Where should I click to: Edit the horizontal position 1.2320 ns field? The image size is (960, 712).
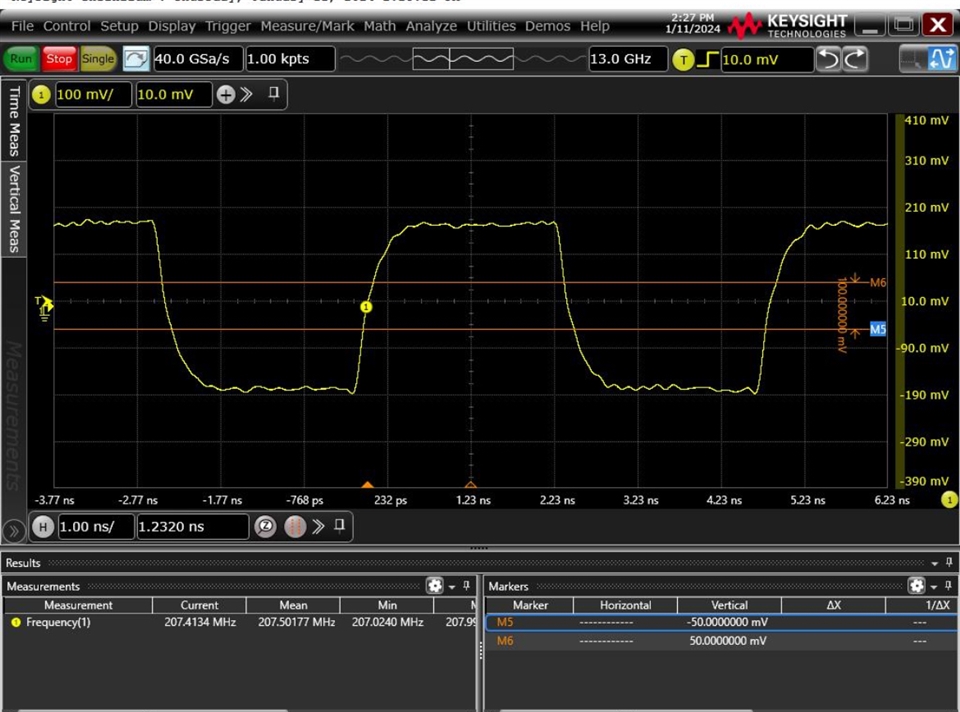(x=192, y=527)
